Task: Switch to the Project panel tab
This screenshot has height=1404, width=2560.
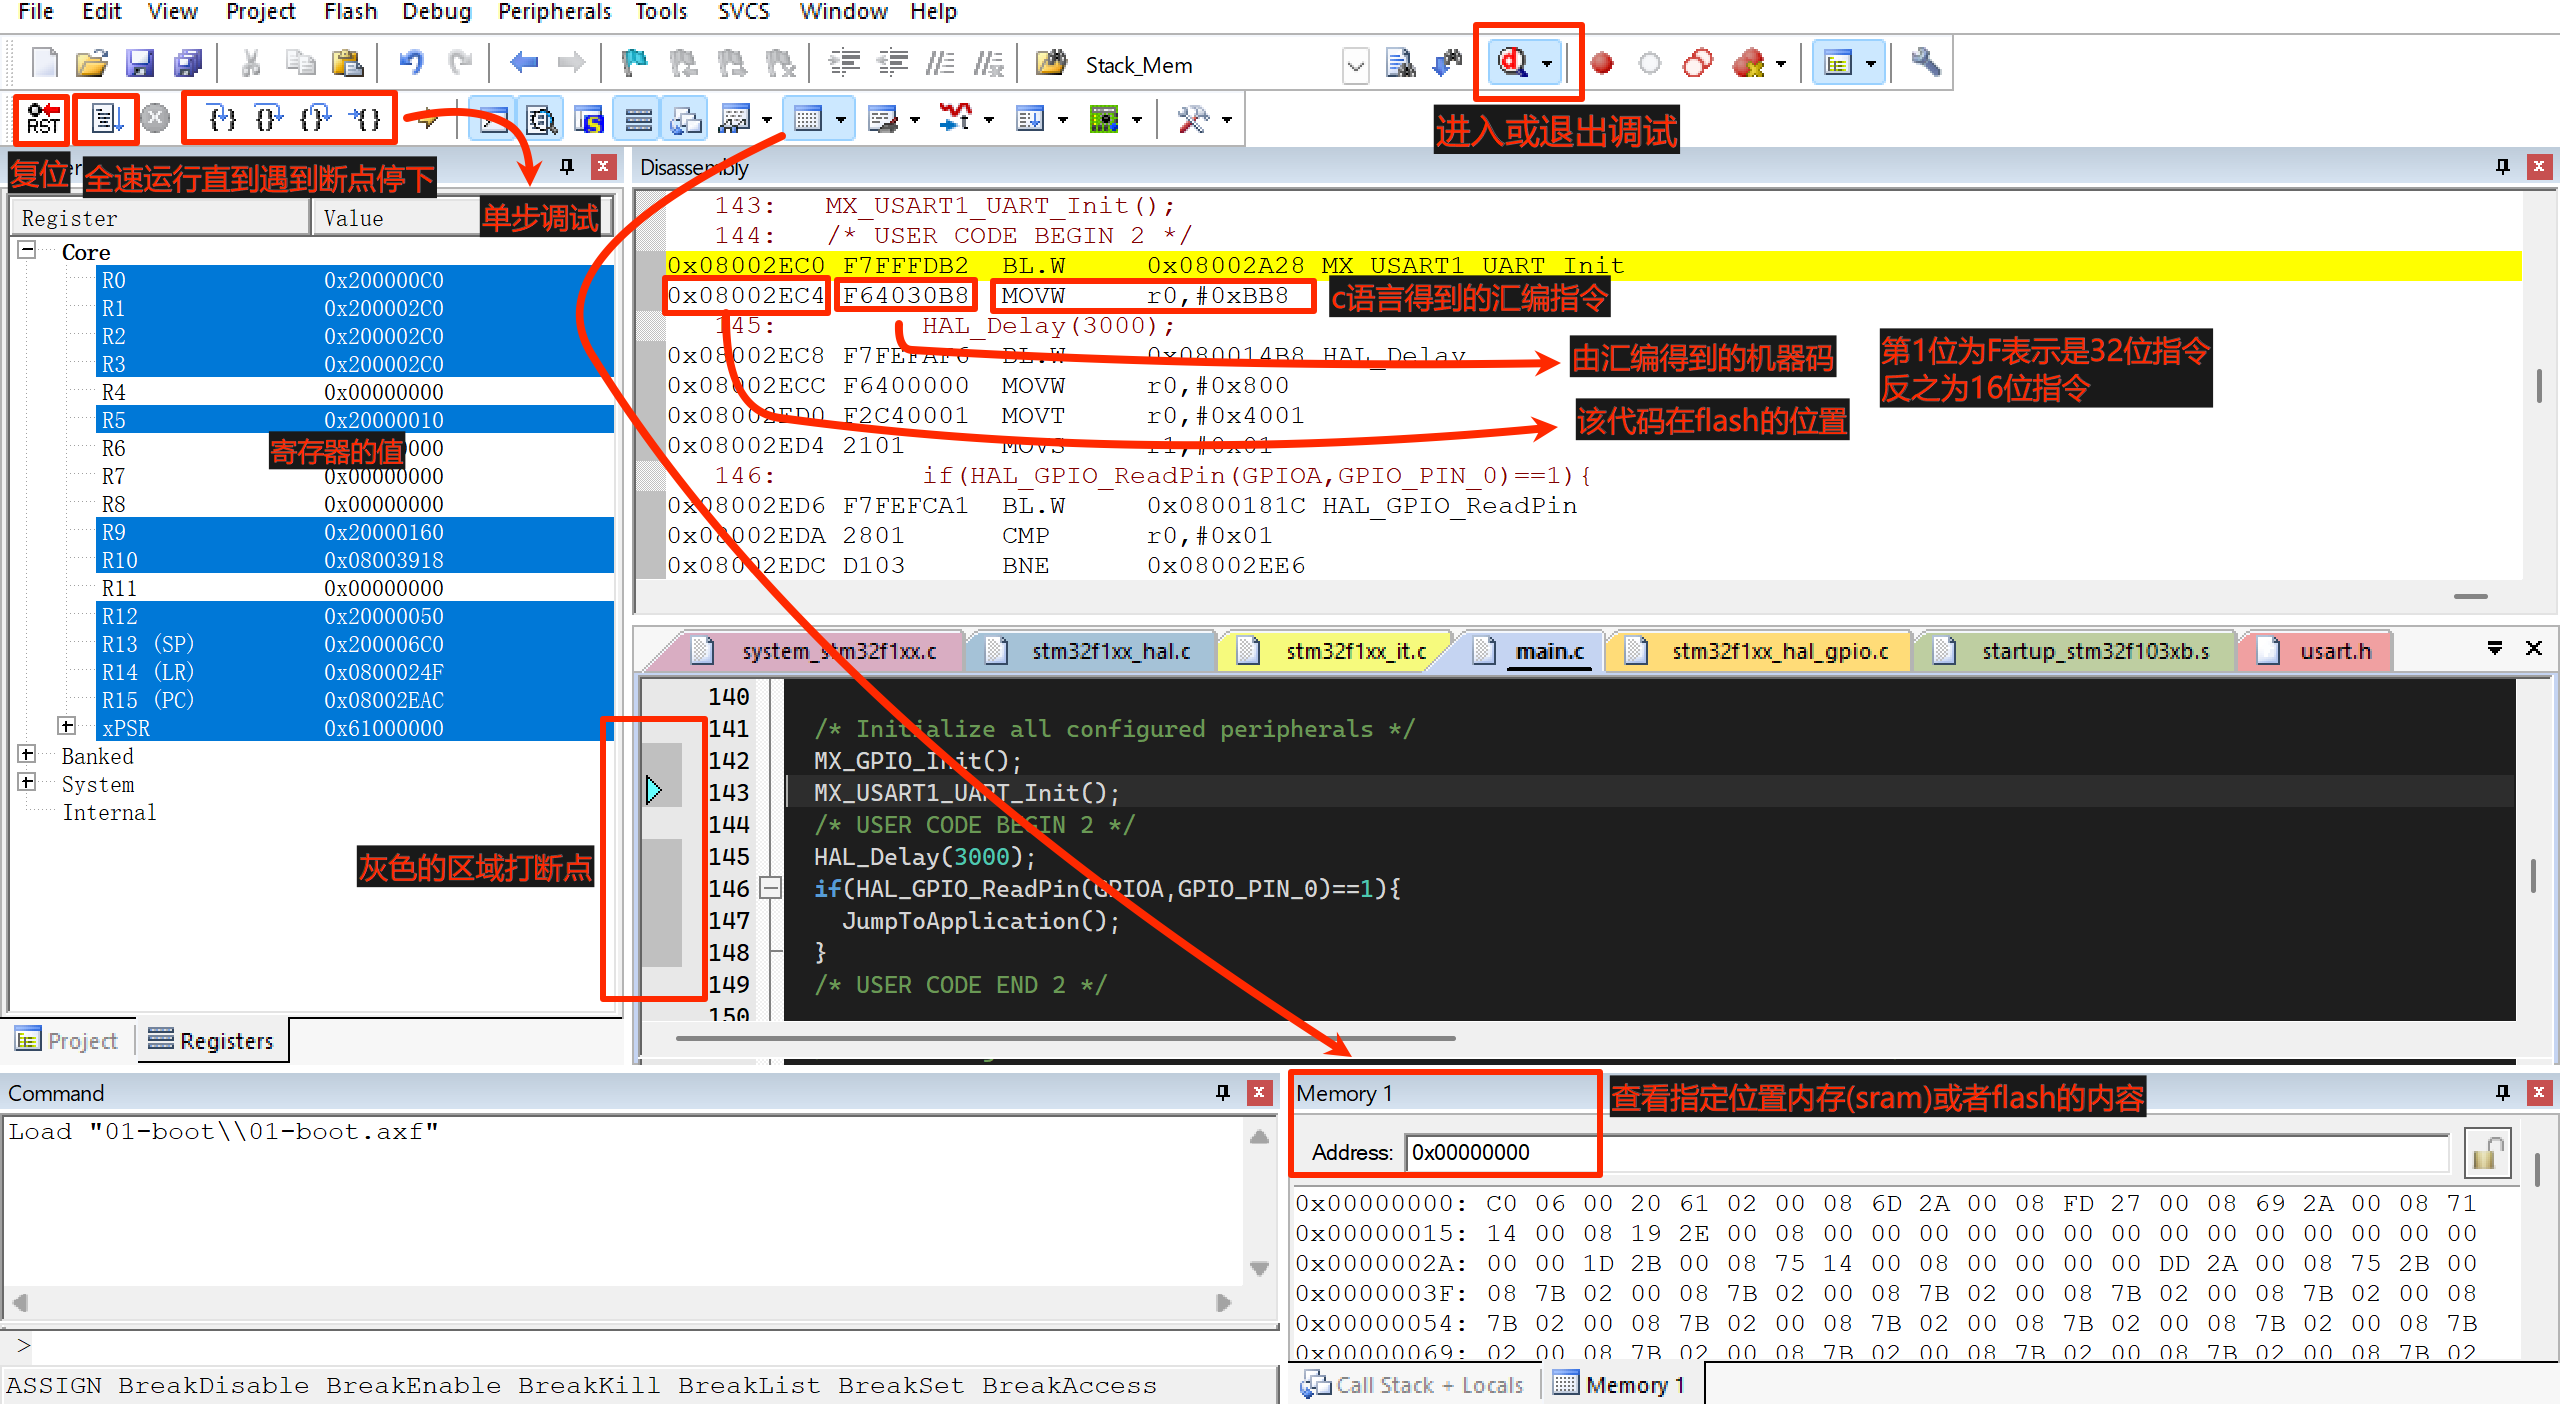Action: click(68, 1040)
